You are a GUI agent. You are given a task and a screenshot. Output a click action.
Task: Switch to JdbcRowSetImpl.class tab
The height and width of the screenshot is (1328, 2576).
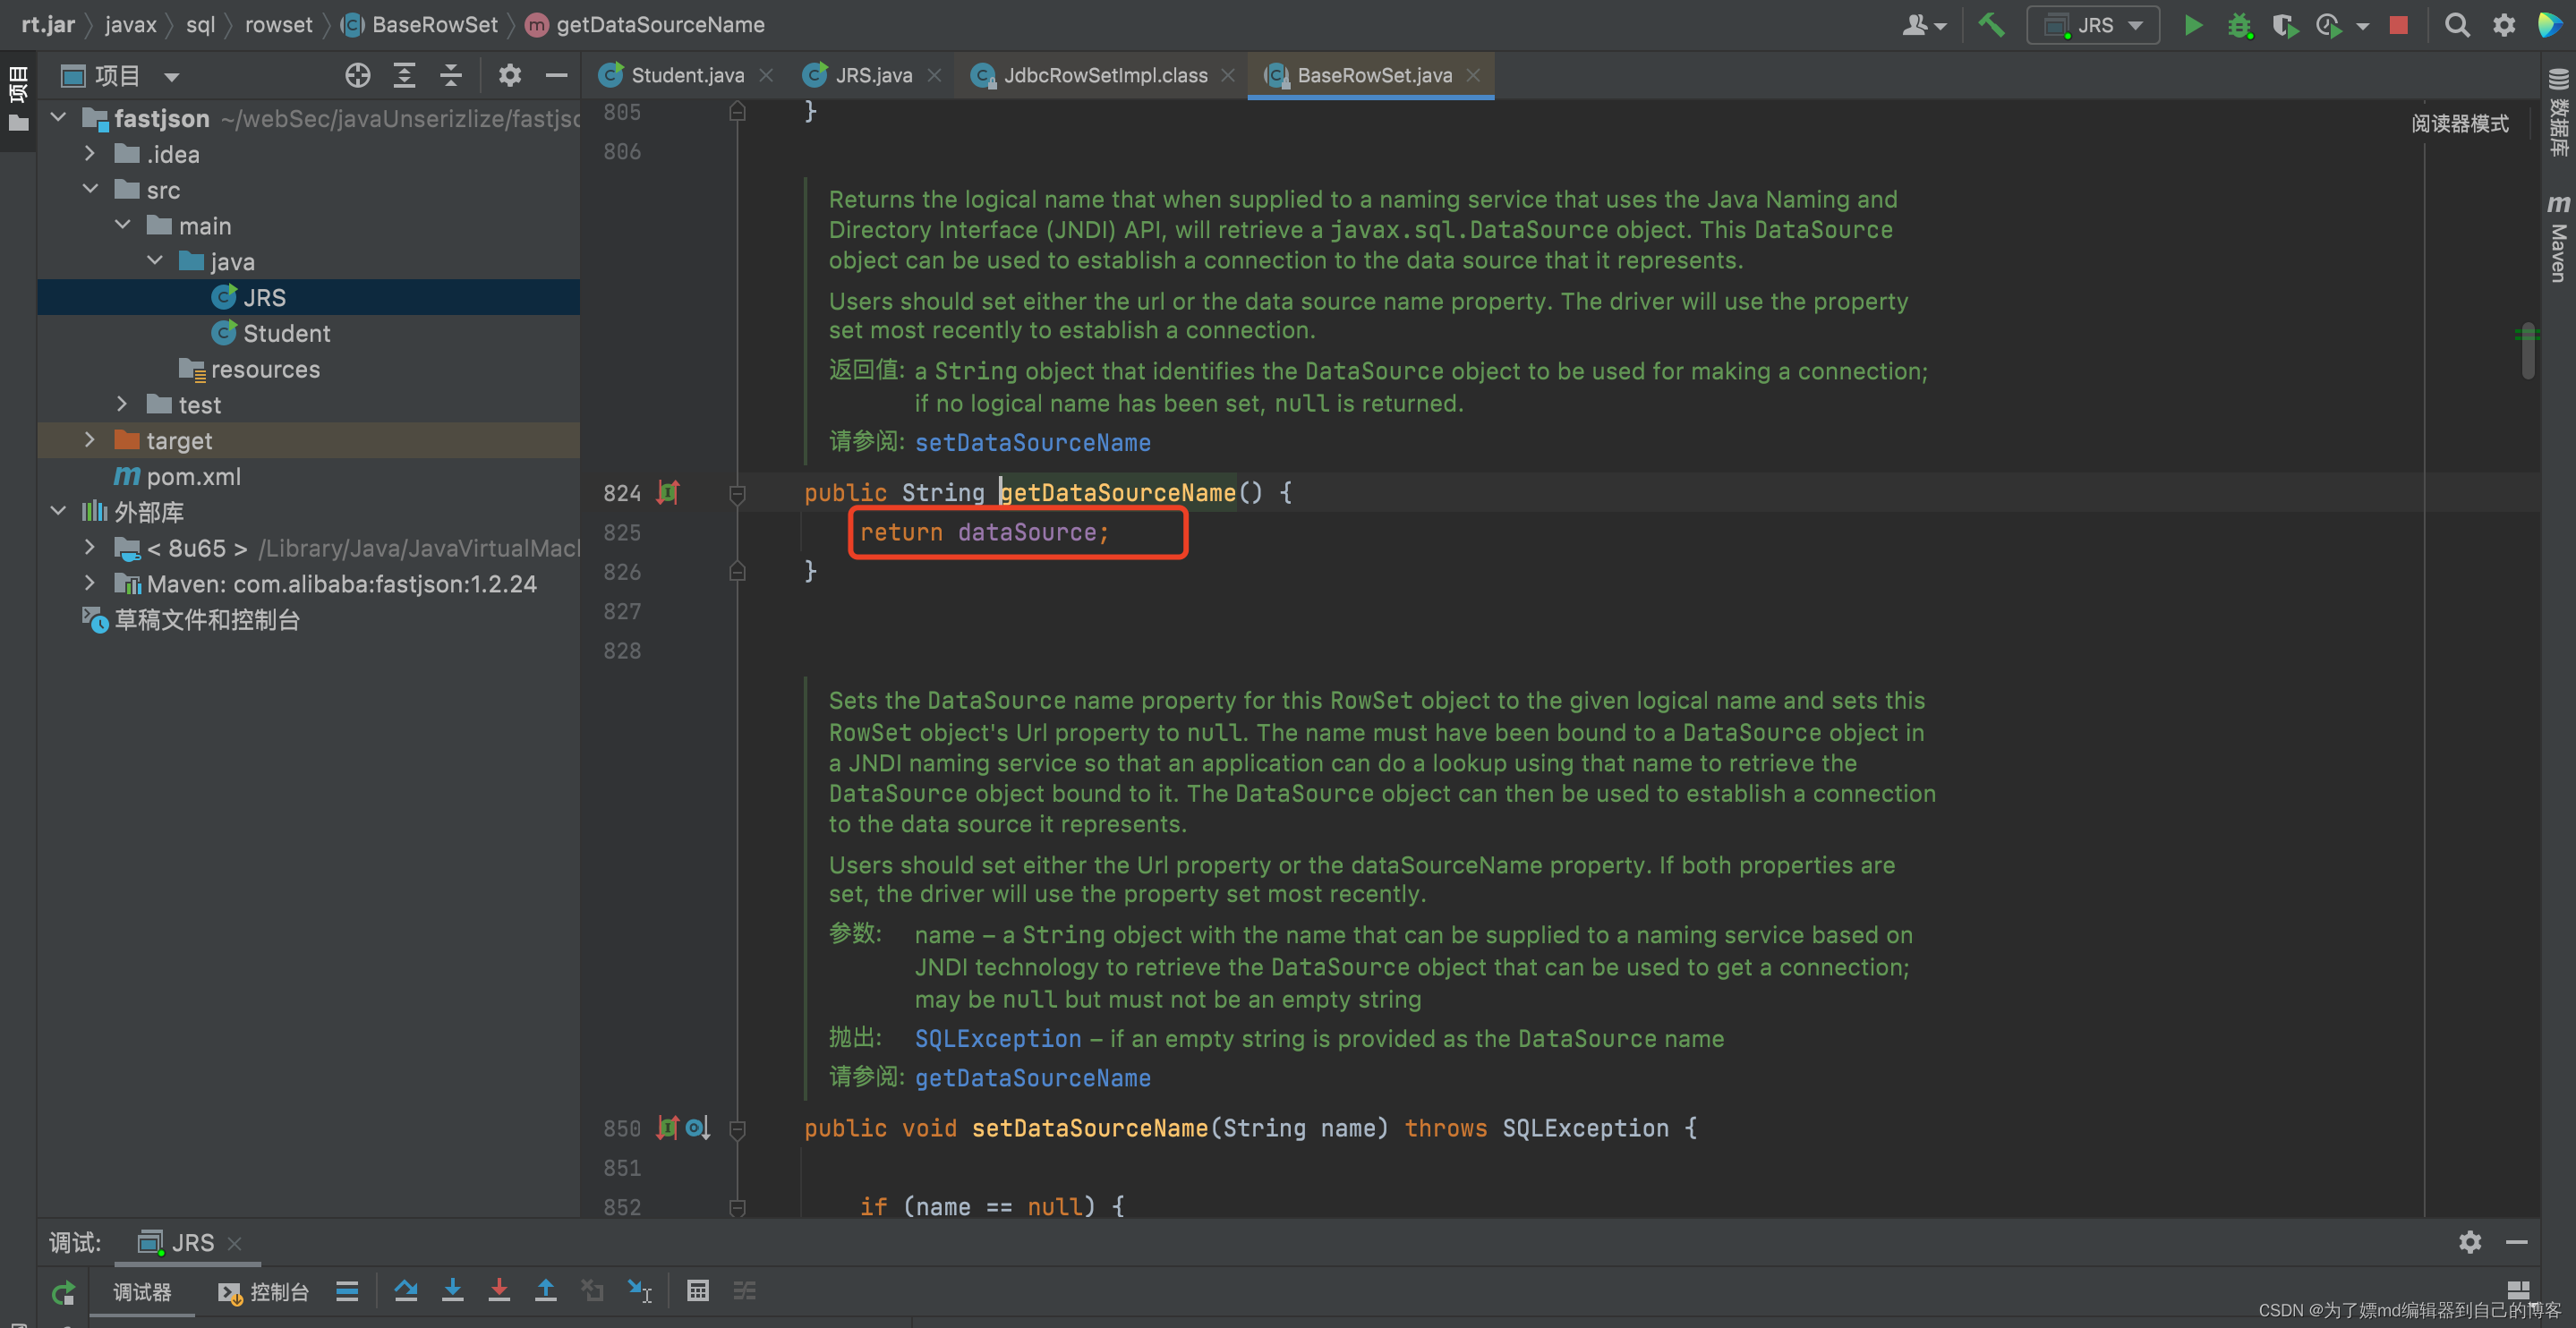pos(1103,75)
